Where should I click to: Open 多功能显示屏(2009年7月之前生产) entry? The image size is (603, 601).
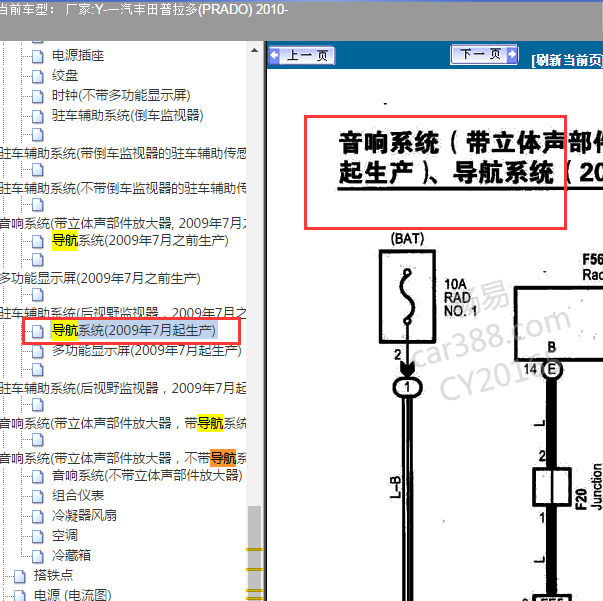100,278
